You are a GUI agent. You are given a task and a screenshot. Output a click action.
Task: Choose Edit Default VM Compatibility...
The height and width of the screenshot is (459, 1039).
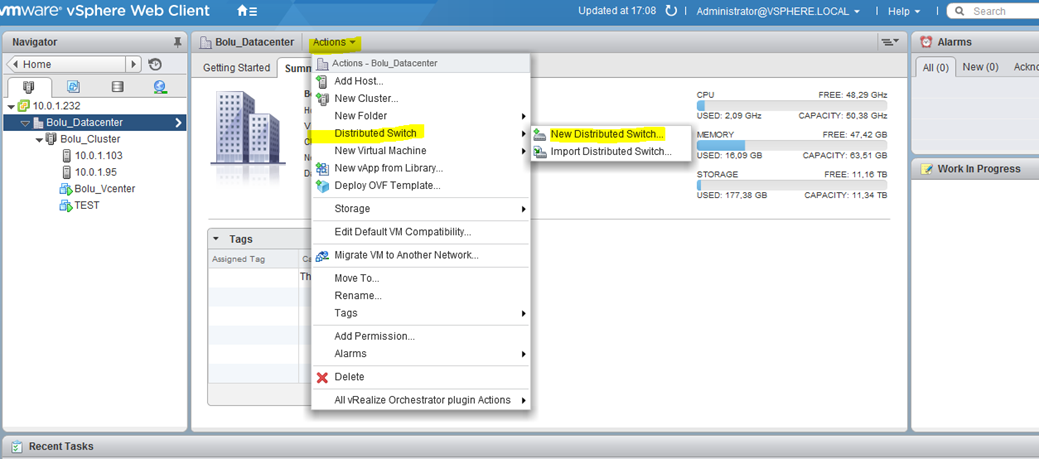click(421, 232)
